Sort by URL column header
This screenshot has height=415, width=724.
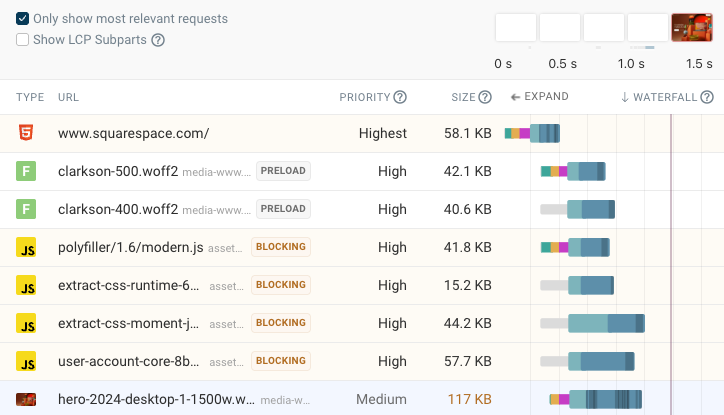68,97
